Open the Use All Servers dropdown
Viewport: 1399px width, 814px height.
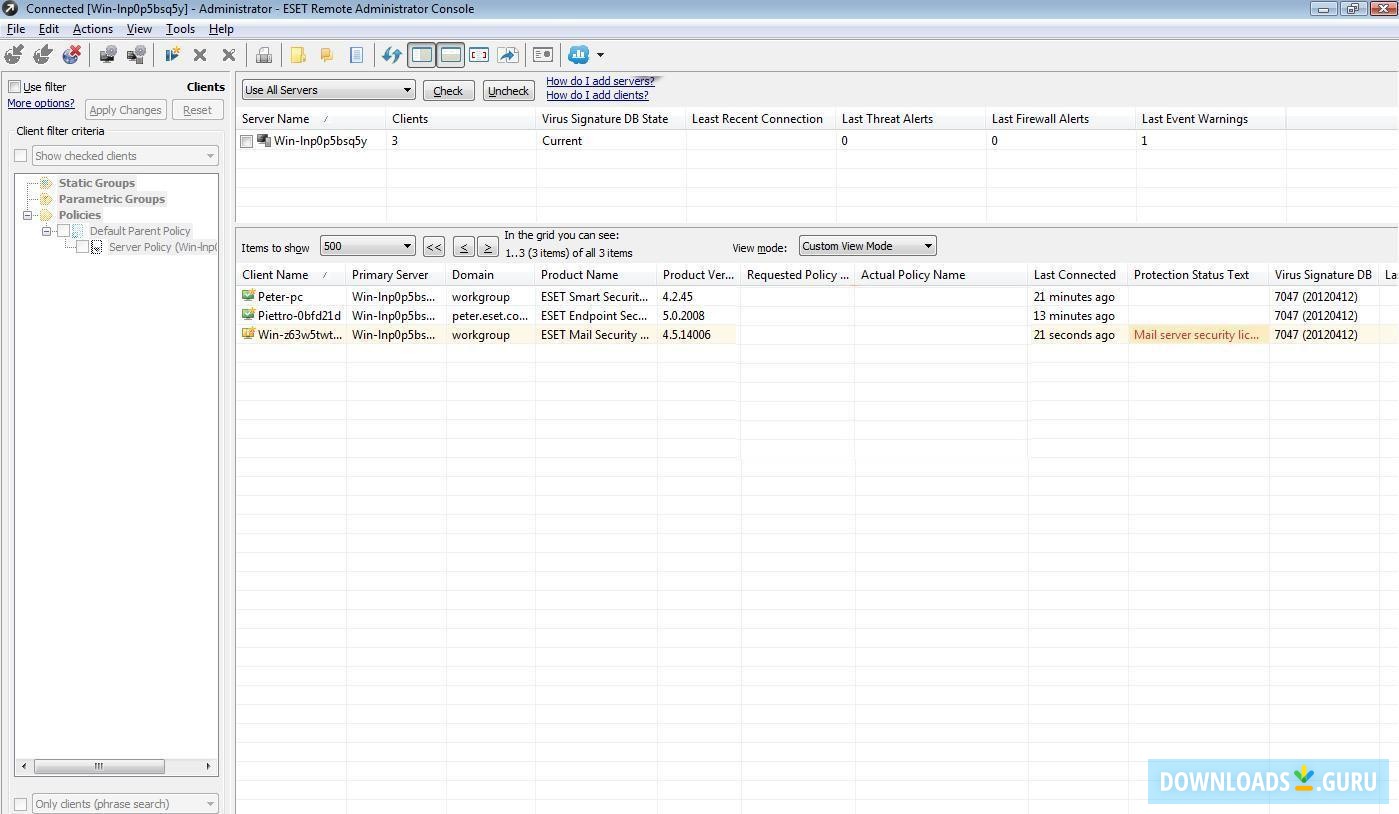328,90
